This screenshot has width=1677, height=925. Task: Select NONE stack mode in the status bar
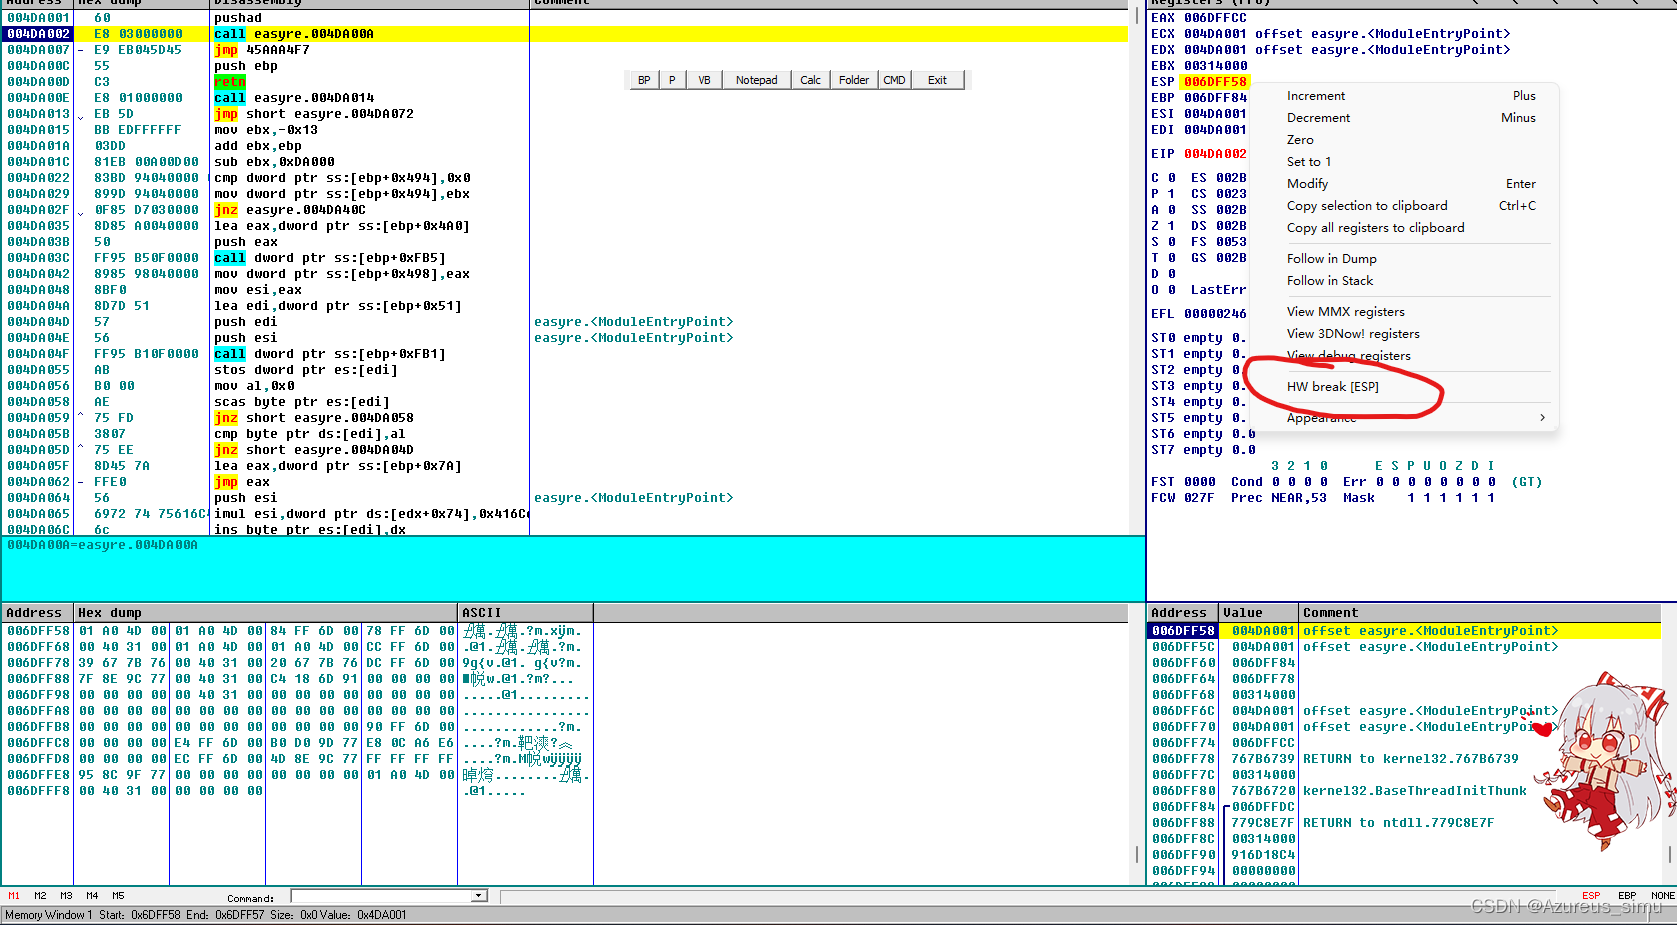pos(1663,896)
